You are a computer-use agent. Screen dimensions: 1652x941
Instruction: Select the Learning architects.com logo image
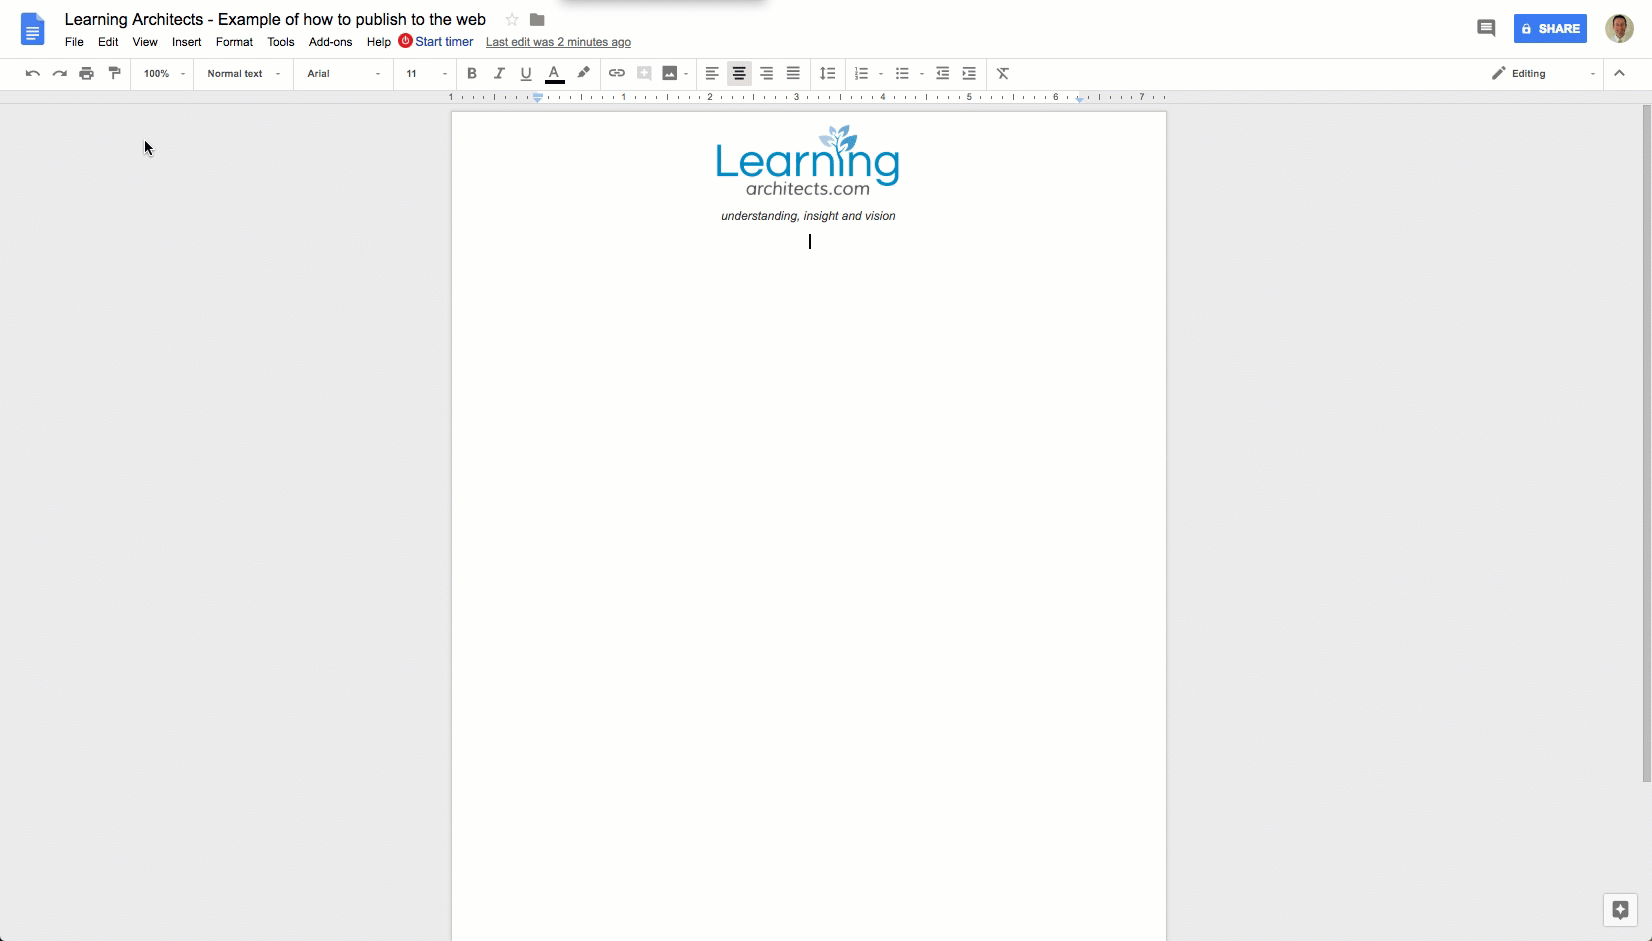pos(808,161)
